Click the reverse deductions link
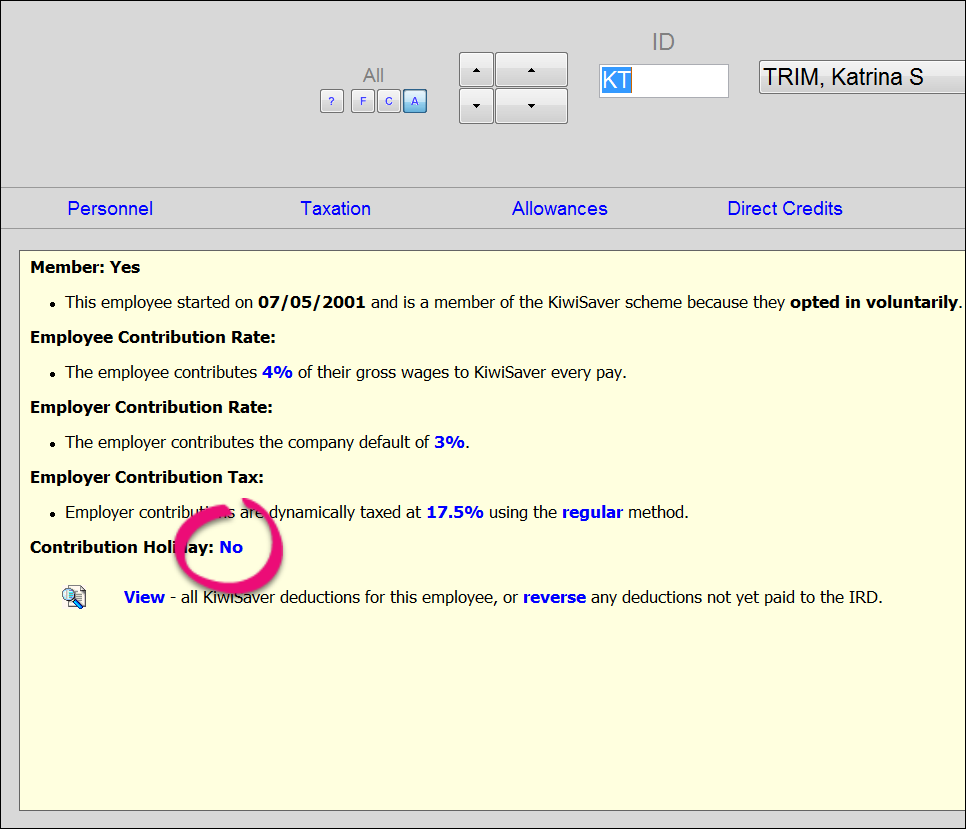This screenshot has width=966, height=829. click(x=554, y=597)
